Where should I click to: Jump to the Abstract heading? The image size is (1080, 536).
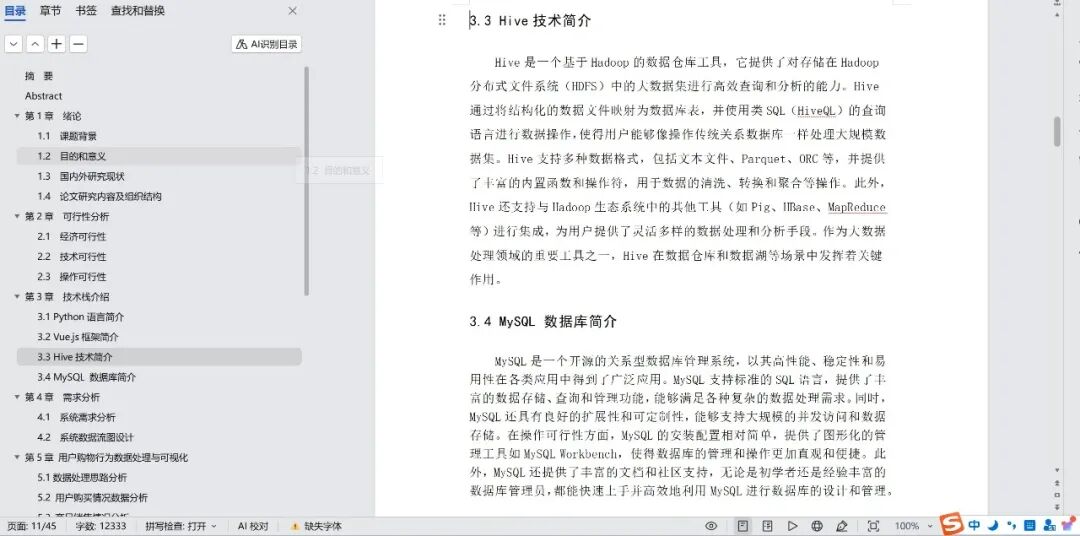[x=43, y=96]
